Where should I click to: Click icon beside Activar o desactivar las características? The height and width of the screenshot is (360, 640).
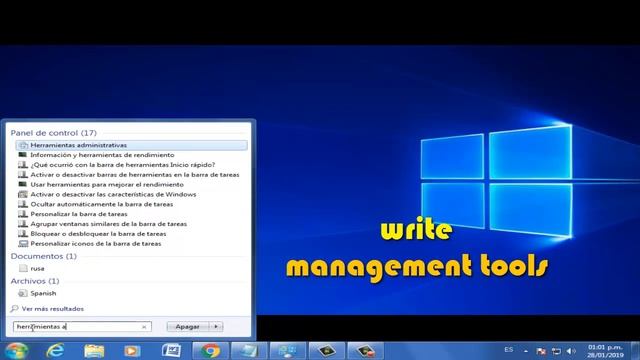23,194
